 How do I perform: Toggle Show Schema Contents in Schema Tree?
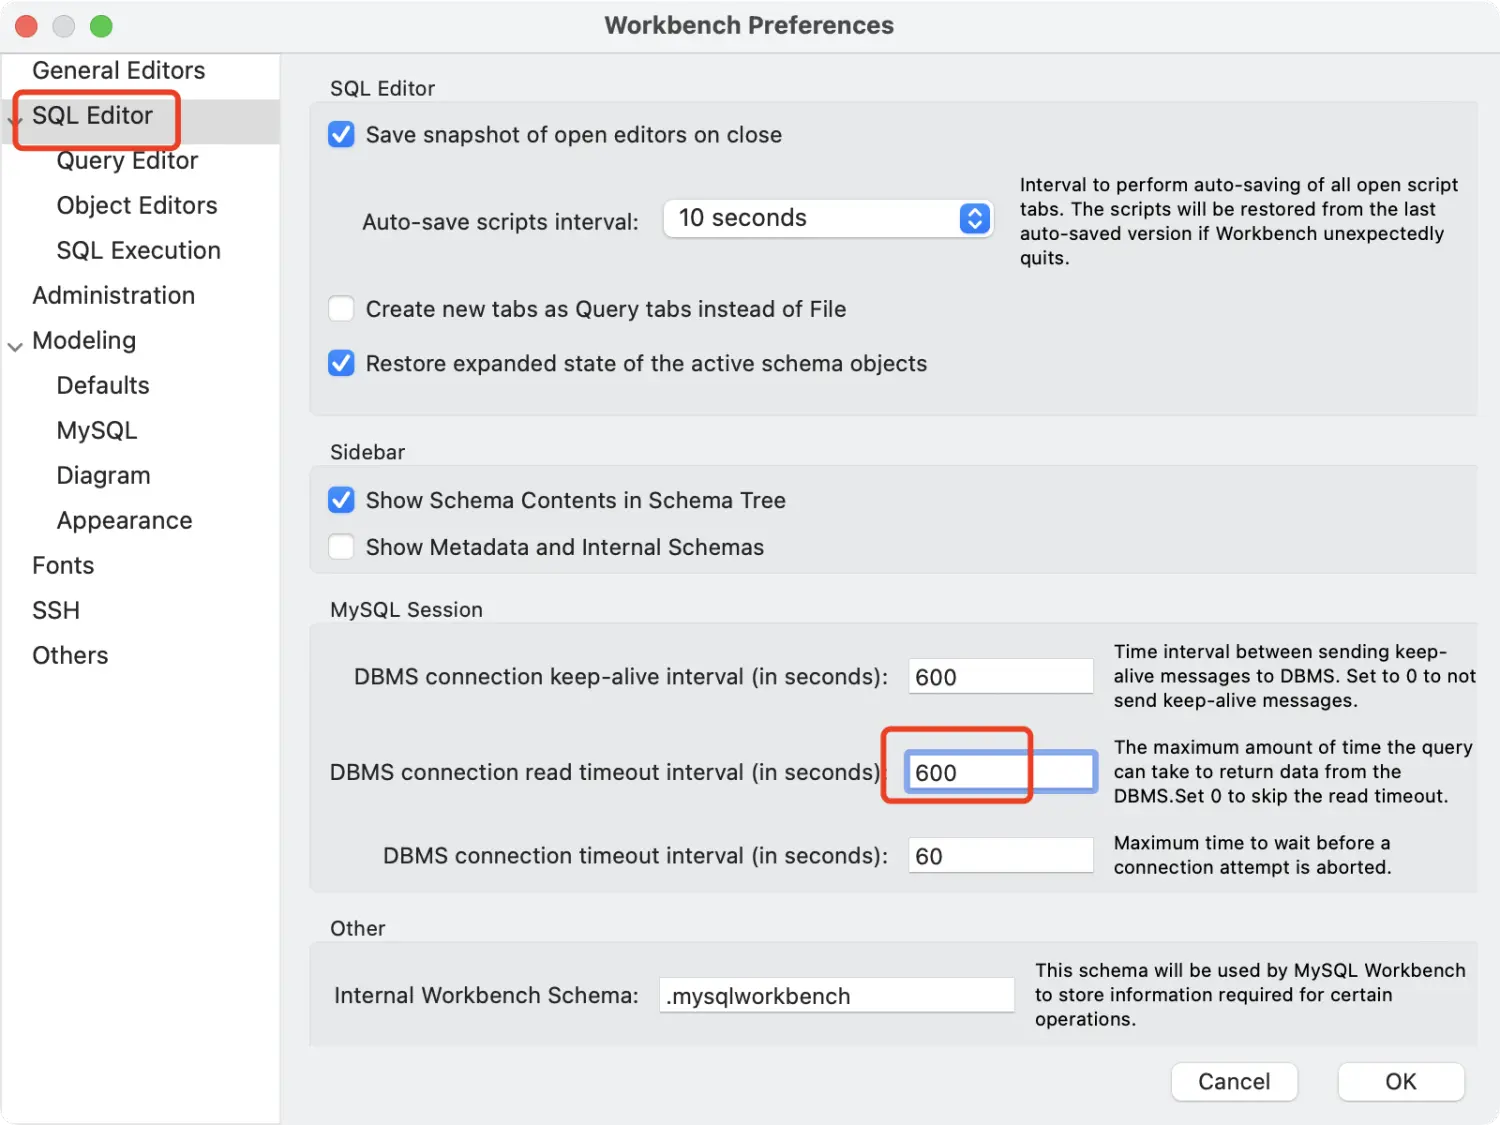342,500
